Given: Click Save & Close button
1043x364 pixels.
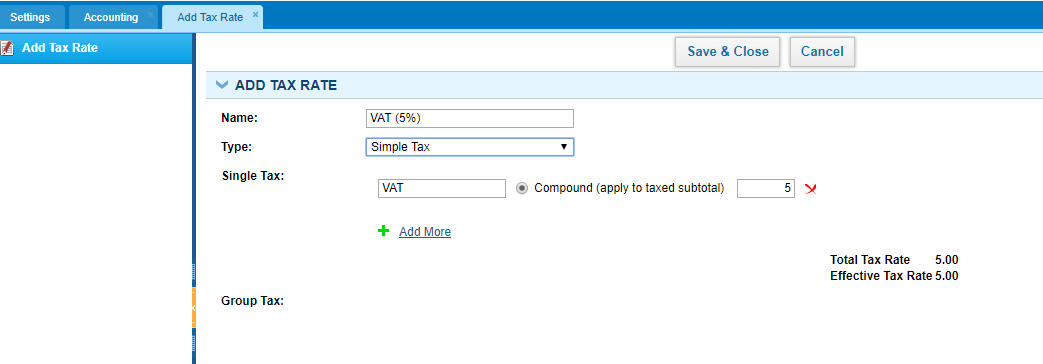Looking at the screenshot, I should click(728, 52).
